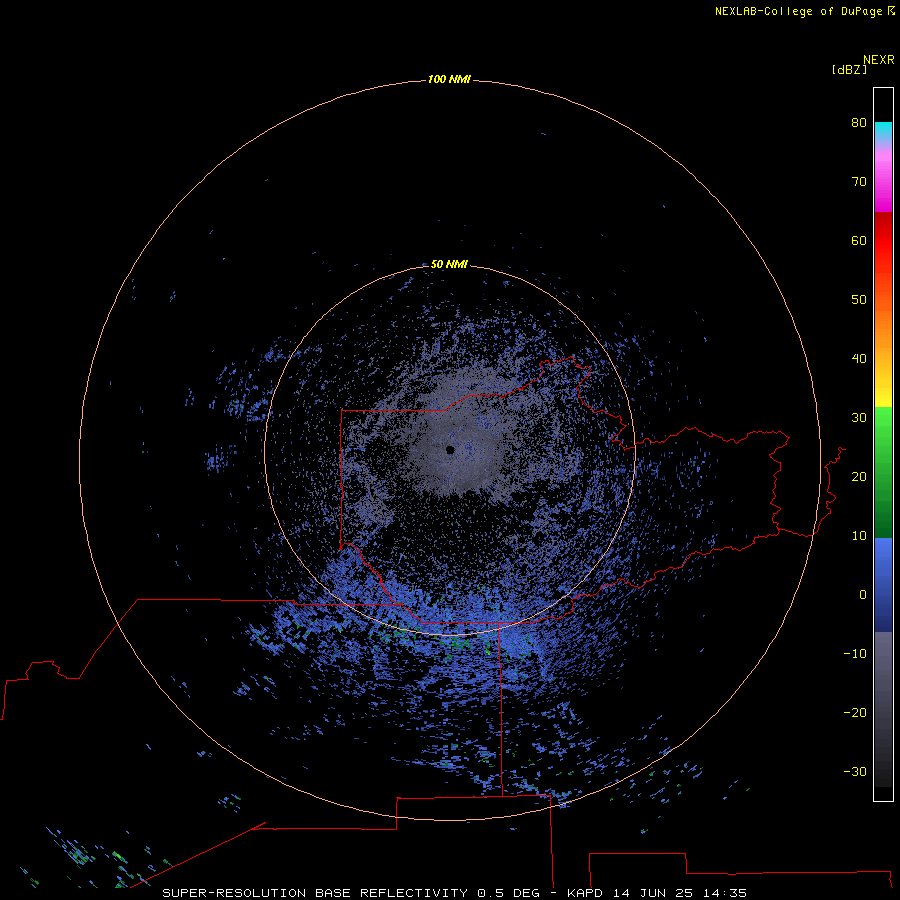The image size is (900, 900).
Task: Click the 0 dBZ scale label
Action: (863, 595)
